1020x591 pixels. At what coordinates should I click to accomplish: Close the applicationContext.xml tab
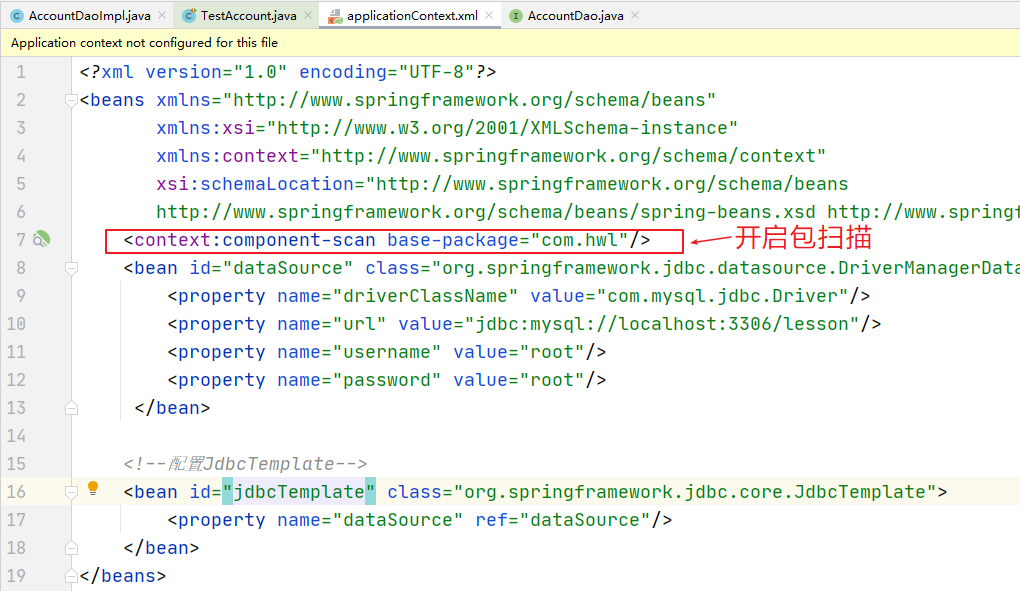(x=489, y=15)
